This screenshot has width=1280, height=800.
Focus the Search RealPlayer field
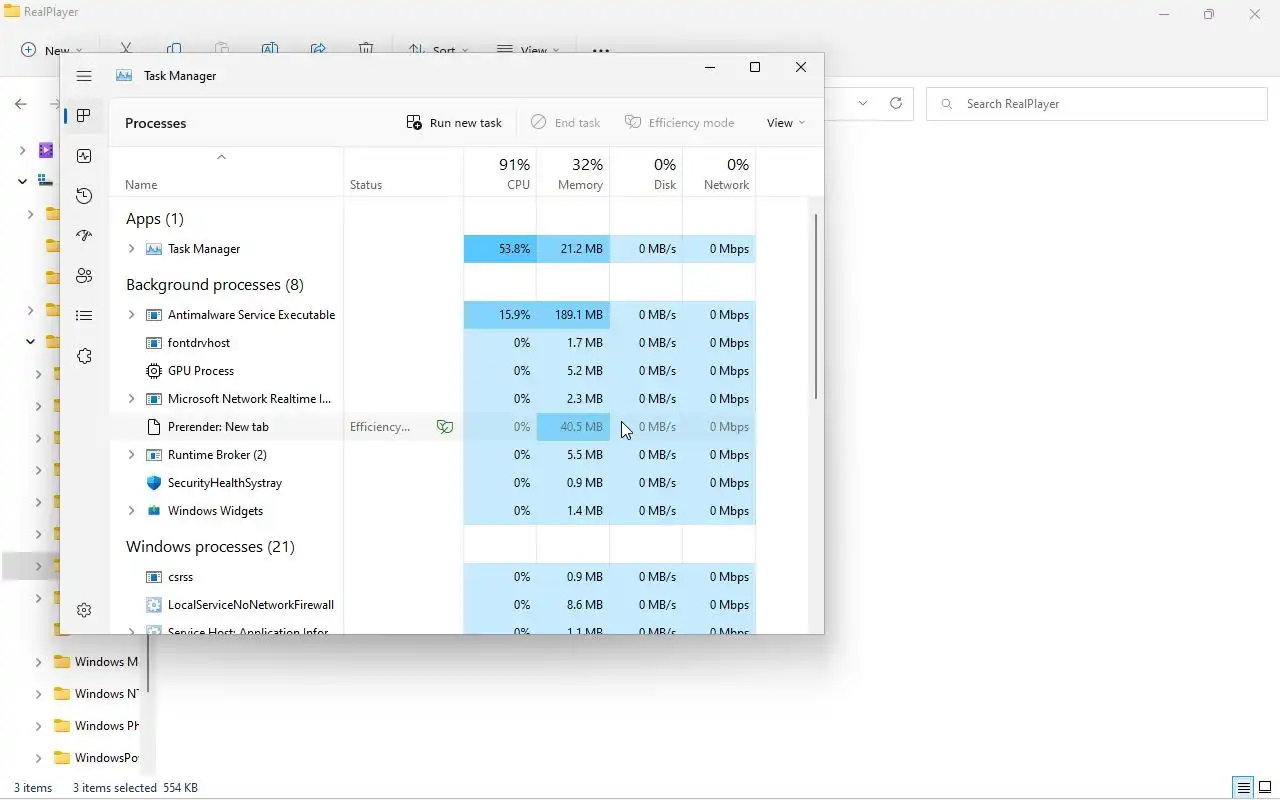[x=1097, y=104]
